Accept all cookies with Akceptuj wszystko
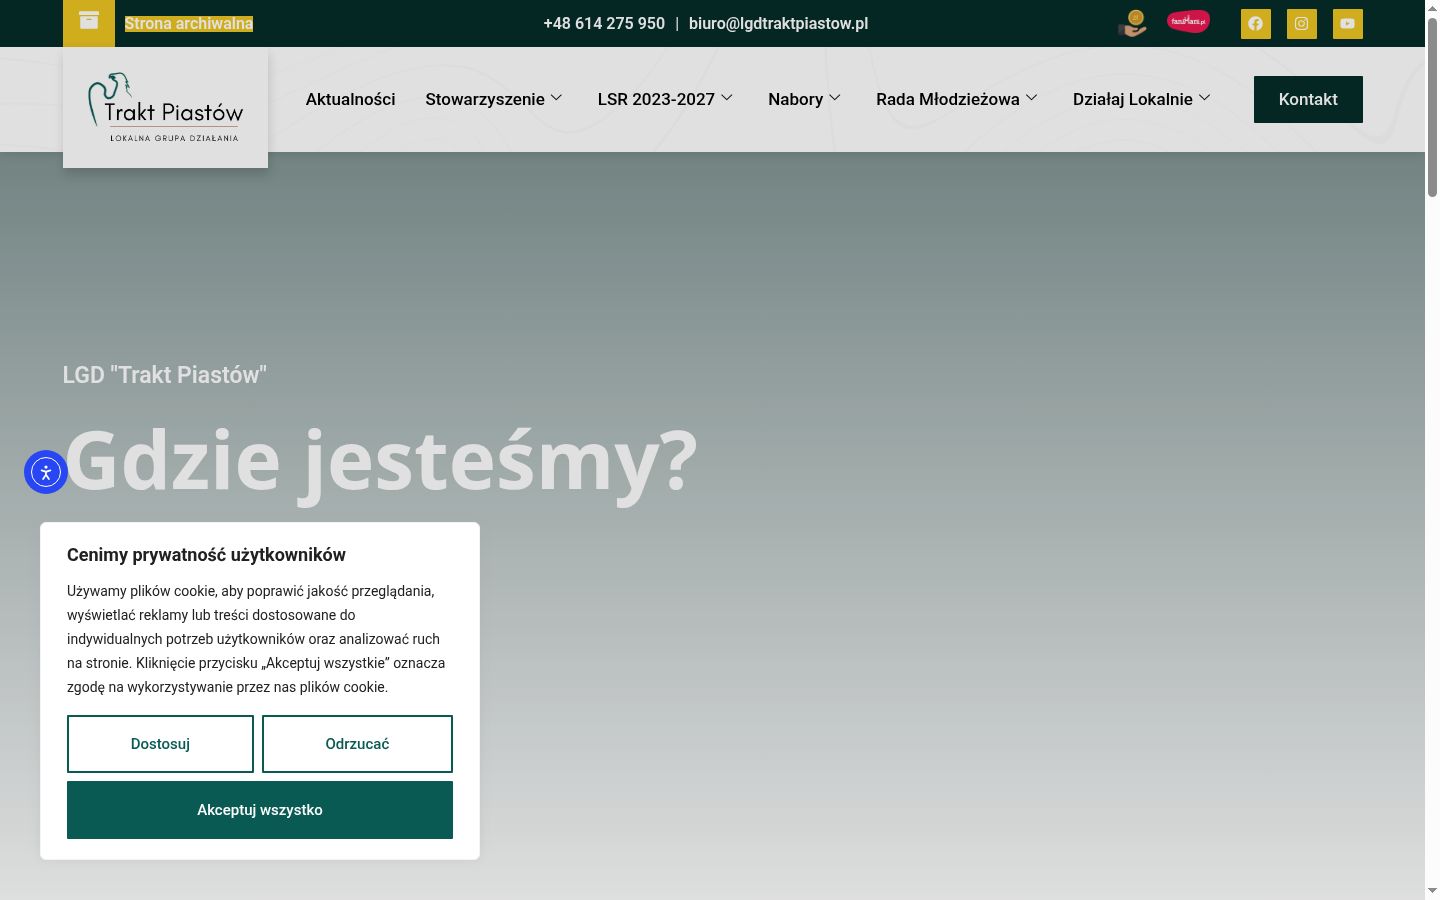The height and width of the screenshot is (900, 1440). point(260,810)
